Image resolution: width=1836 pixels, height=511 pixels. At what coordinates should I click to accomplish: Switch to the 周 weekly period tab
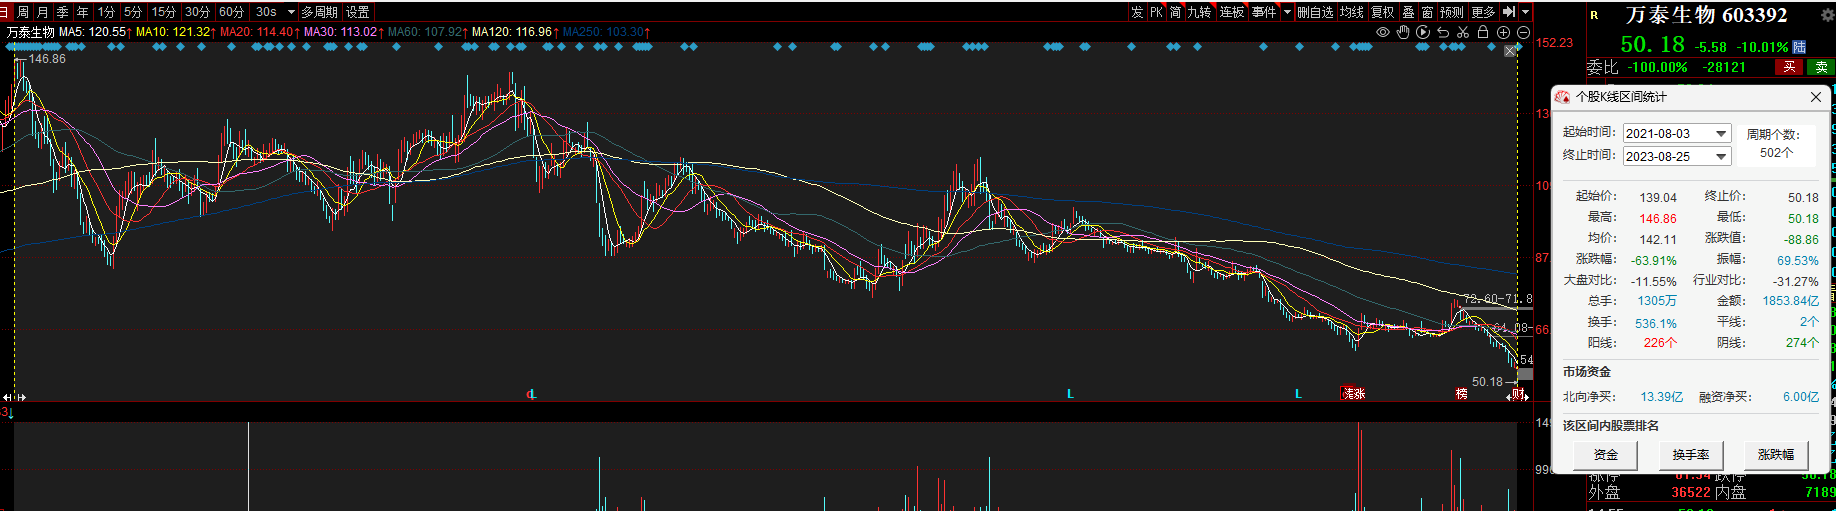23,12
